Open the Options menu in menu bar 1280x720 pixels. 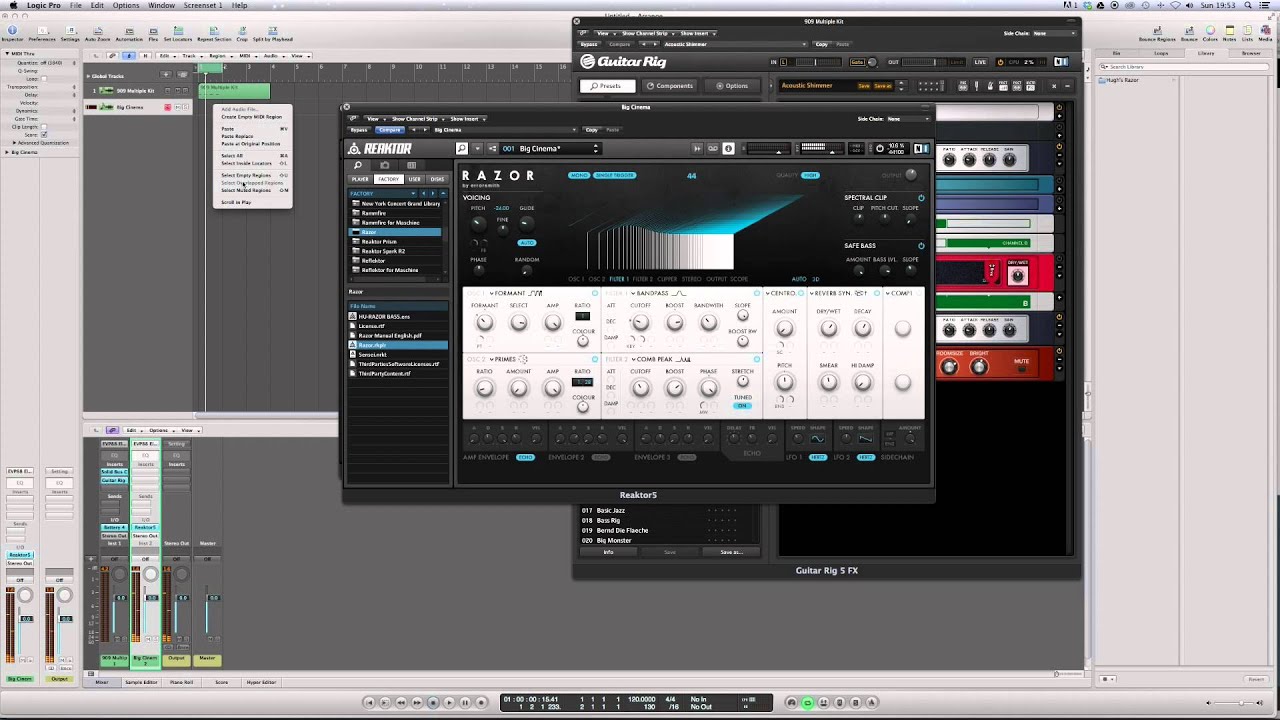tap(126, 5)
